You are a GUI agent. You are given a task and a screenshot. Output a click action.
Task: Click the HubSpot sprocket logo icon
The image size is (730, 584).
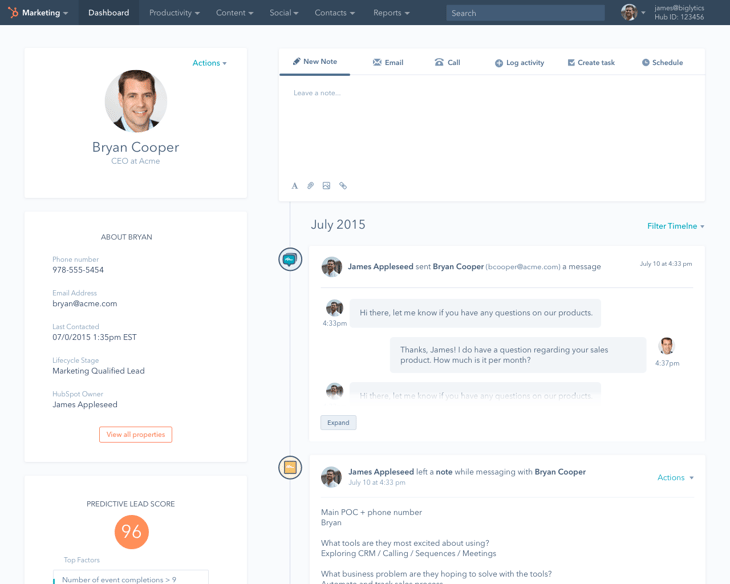point(13,13)
